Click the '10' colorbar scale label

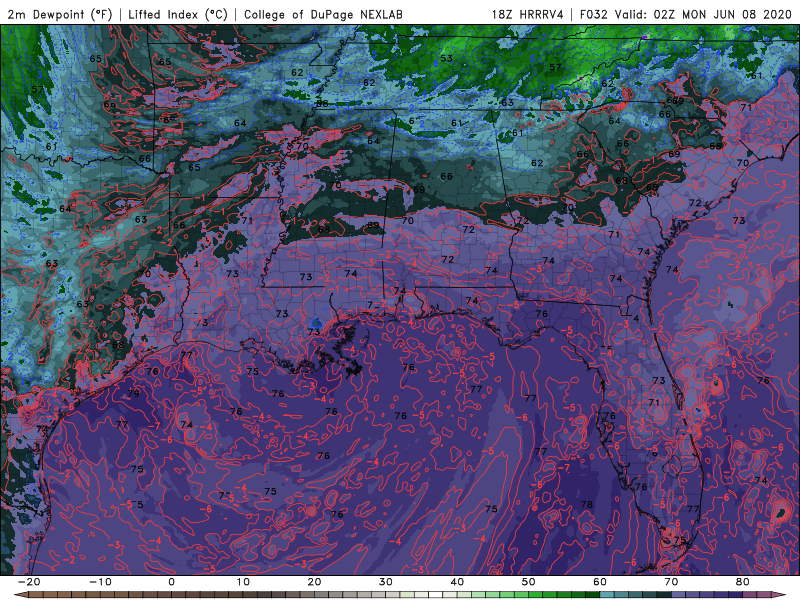click(243, 582)
